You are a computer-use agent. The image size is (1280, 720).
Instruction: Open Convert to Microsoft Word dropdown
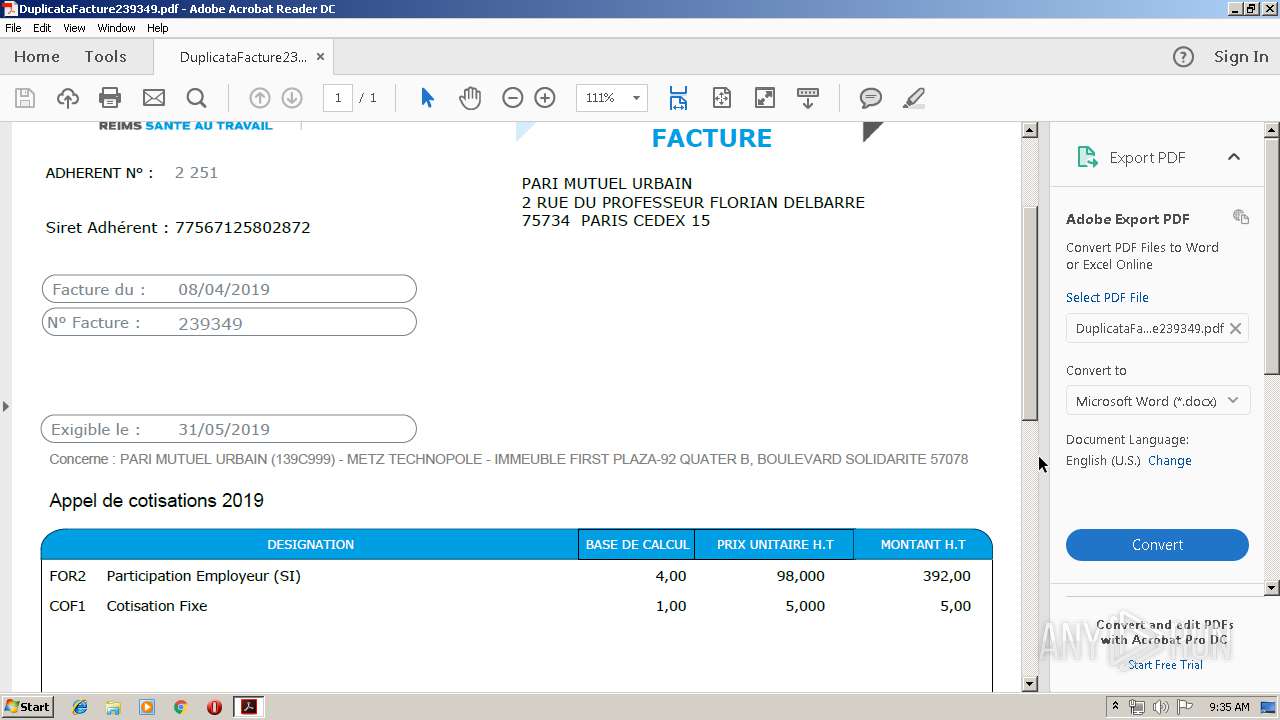point(1157,401)
